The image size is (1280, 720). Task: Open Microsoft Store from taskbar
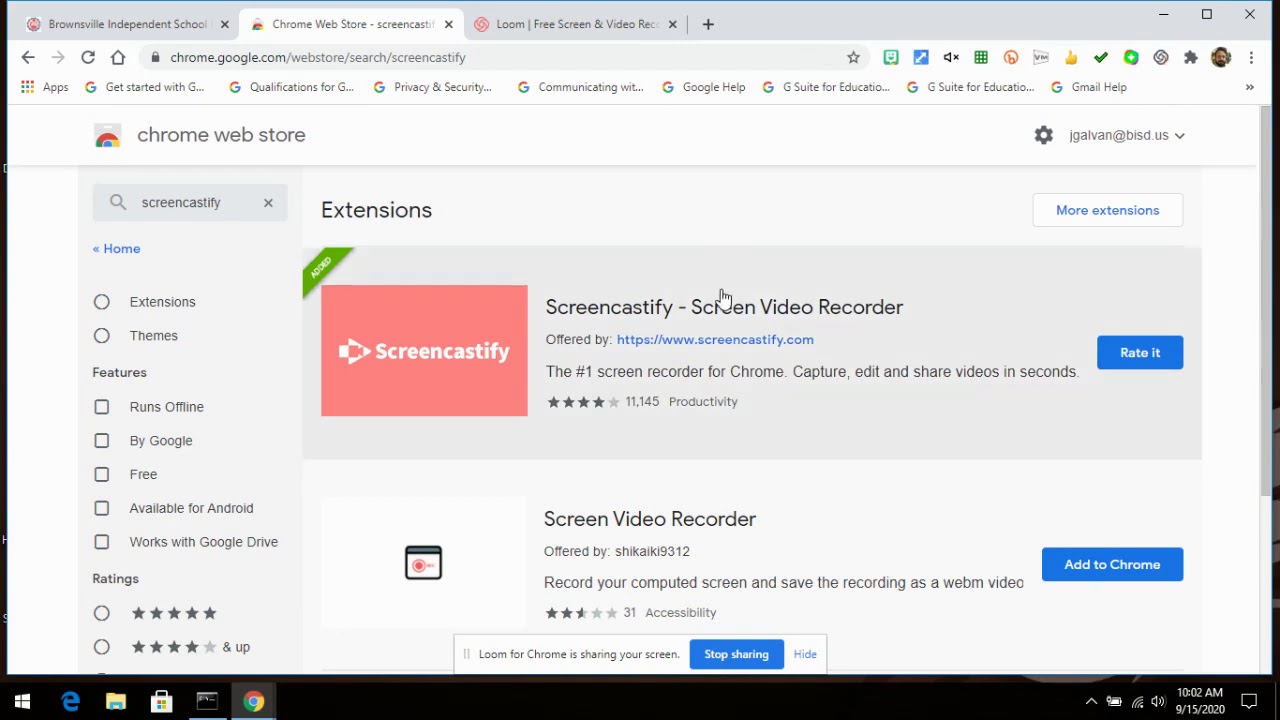[x=161, y=702]
